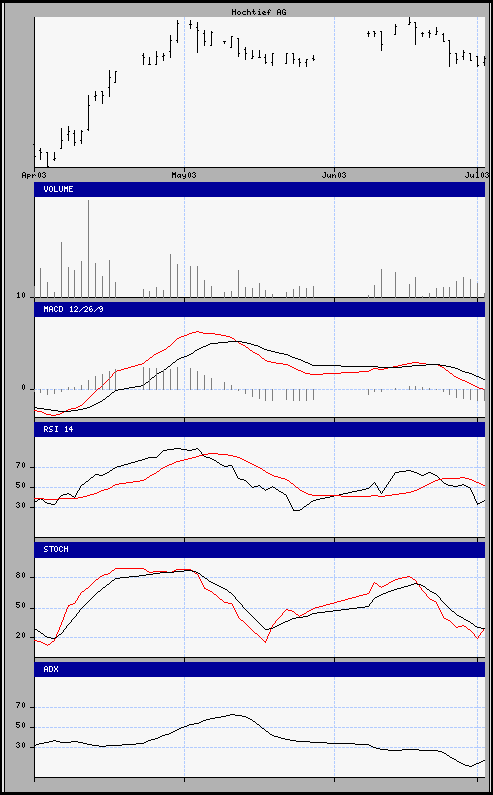Select the RSI 14 panel header
Viewport: 493px width, 795px height.
tap(260, 429)
